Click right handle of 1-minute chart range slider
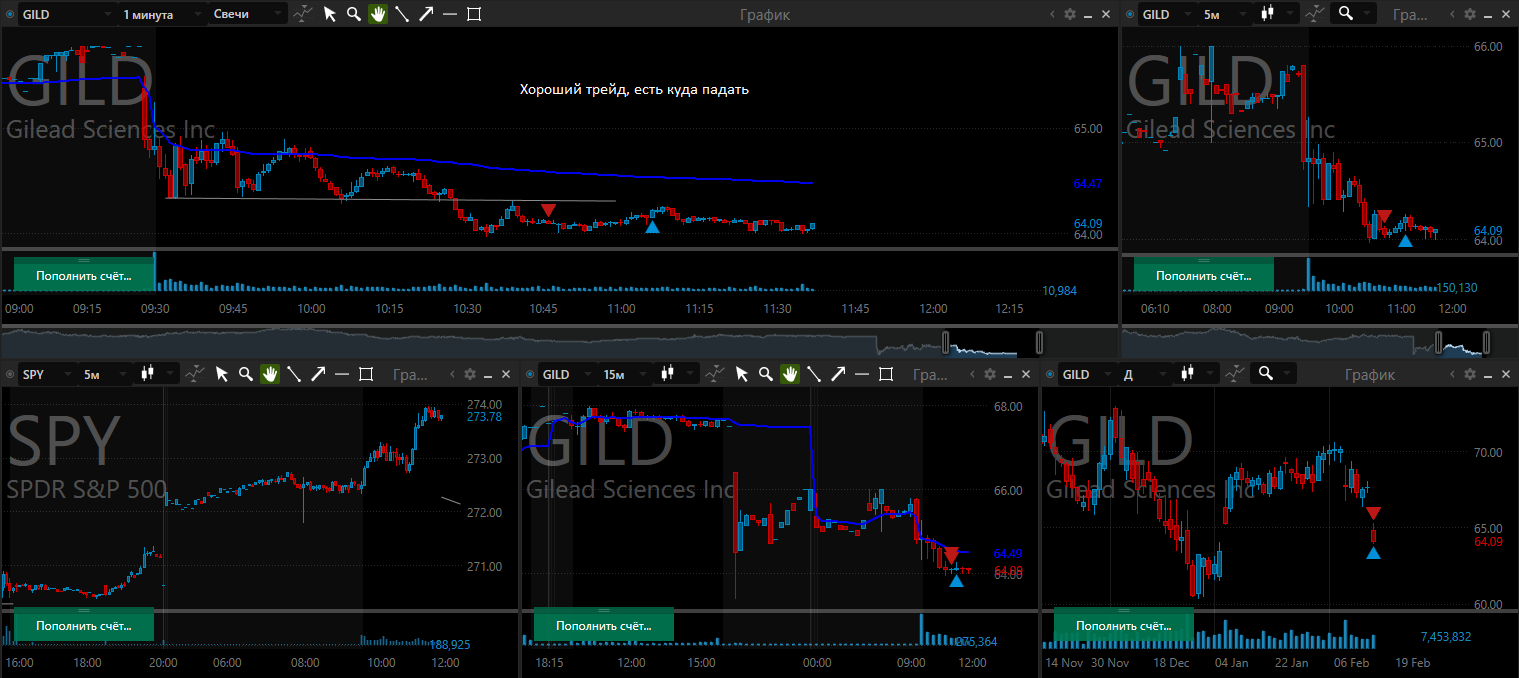 pos(1039,343)
